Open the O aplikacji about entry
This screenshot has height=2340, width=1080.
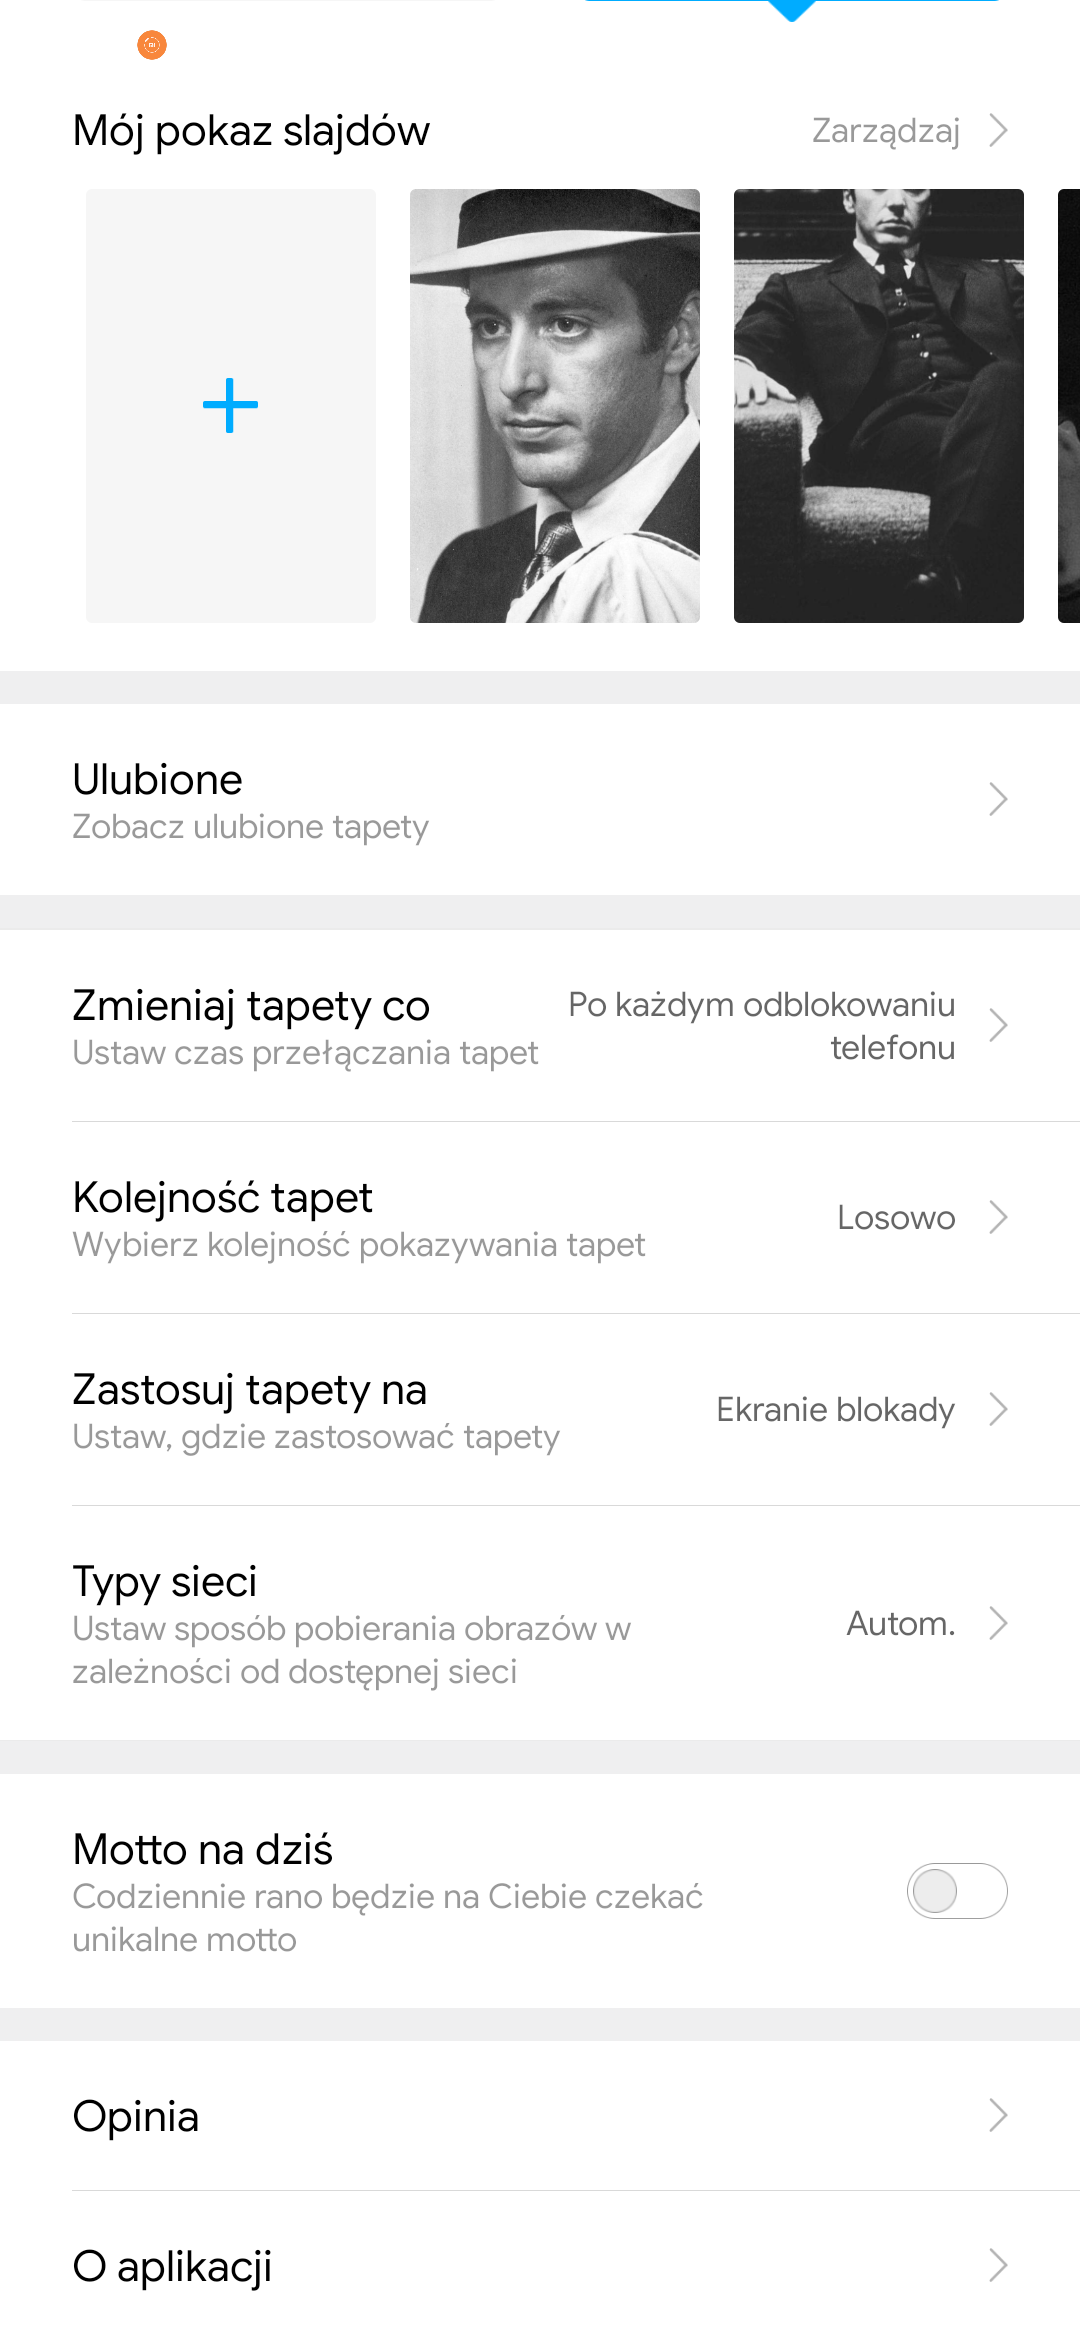(172, 2266)
